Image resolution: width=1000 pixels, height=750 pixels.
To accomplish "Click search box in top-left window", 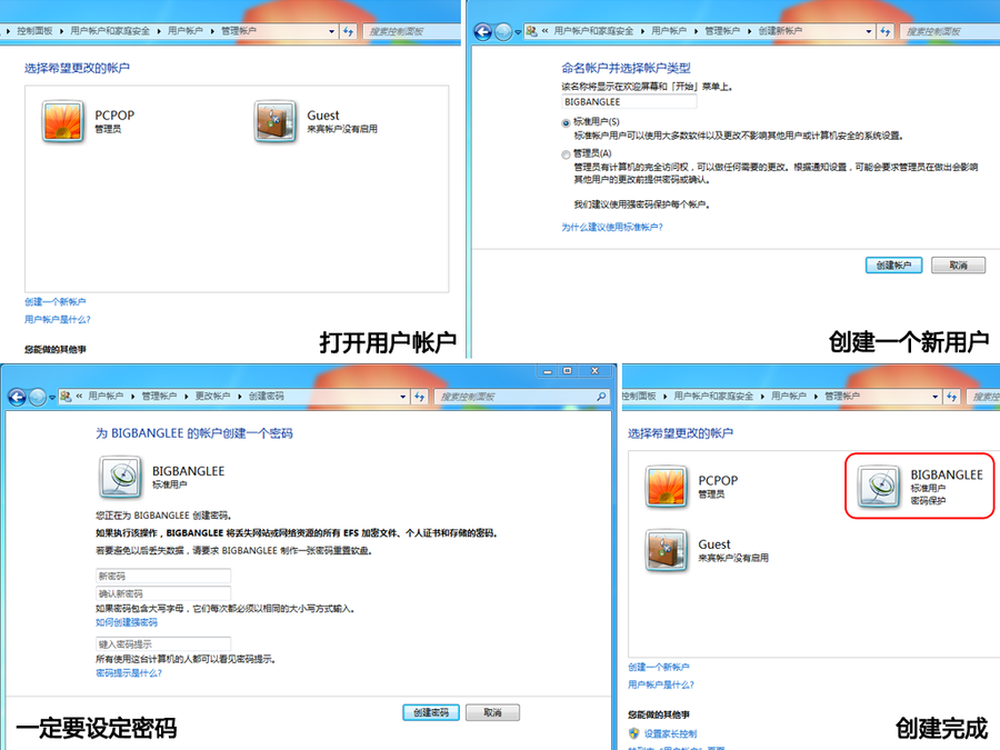I will coord(412,31).
